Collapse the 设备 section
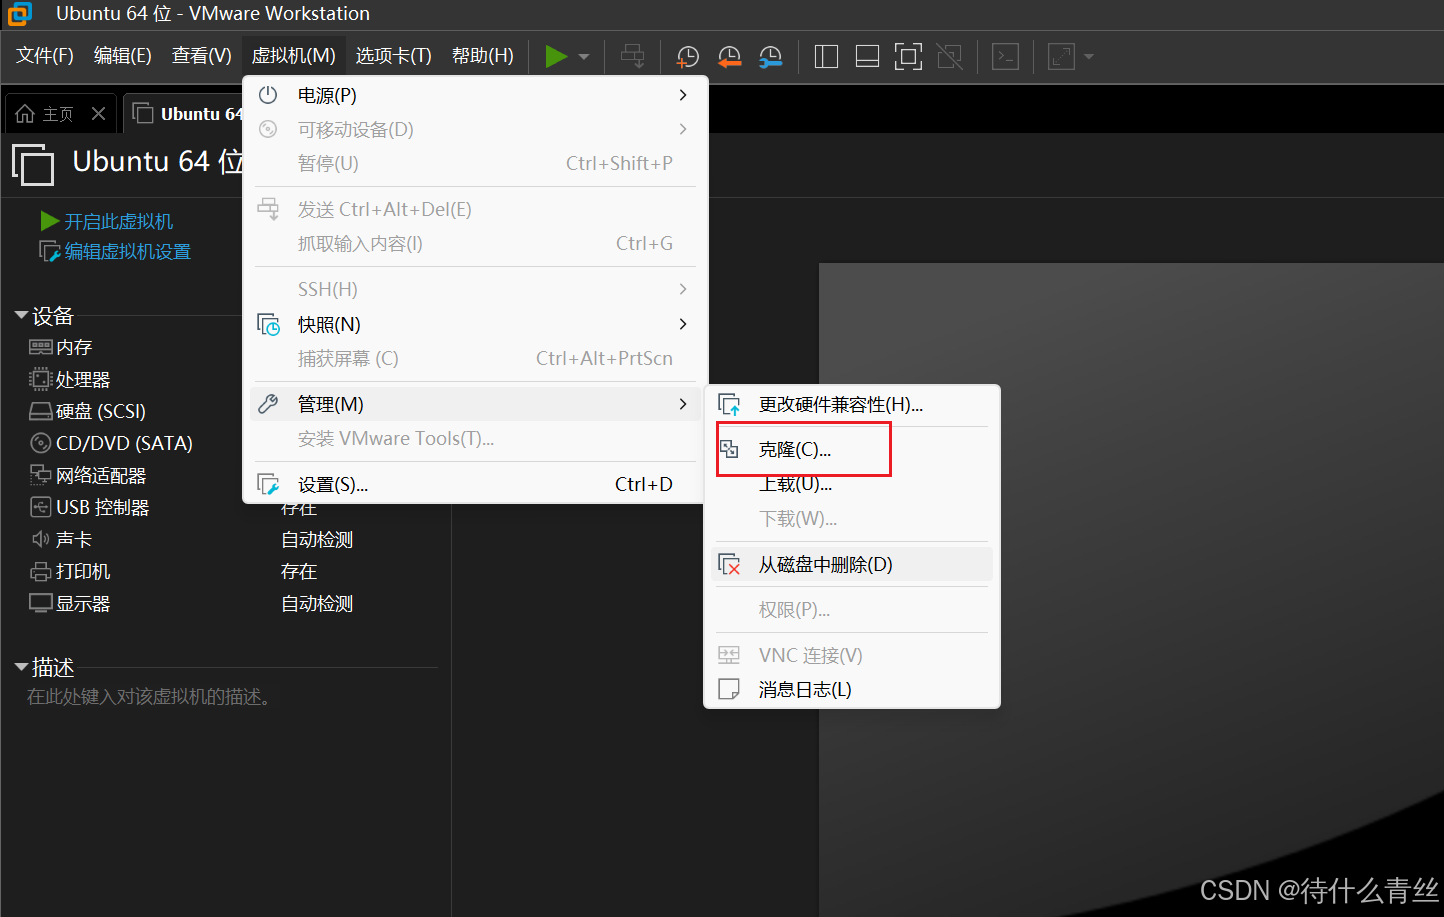This screenshot has height=917, width=1444. click(x=21, y=316)
